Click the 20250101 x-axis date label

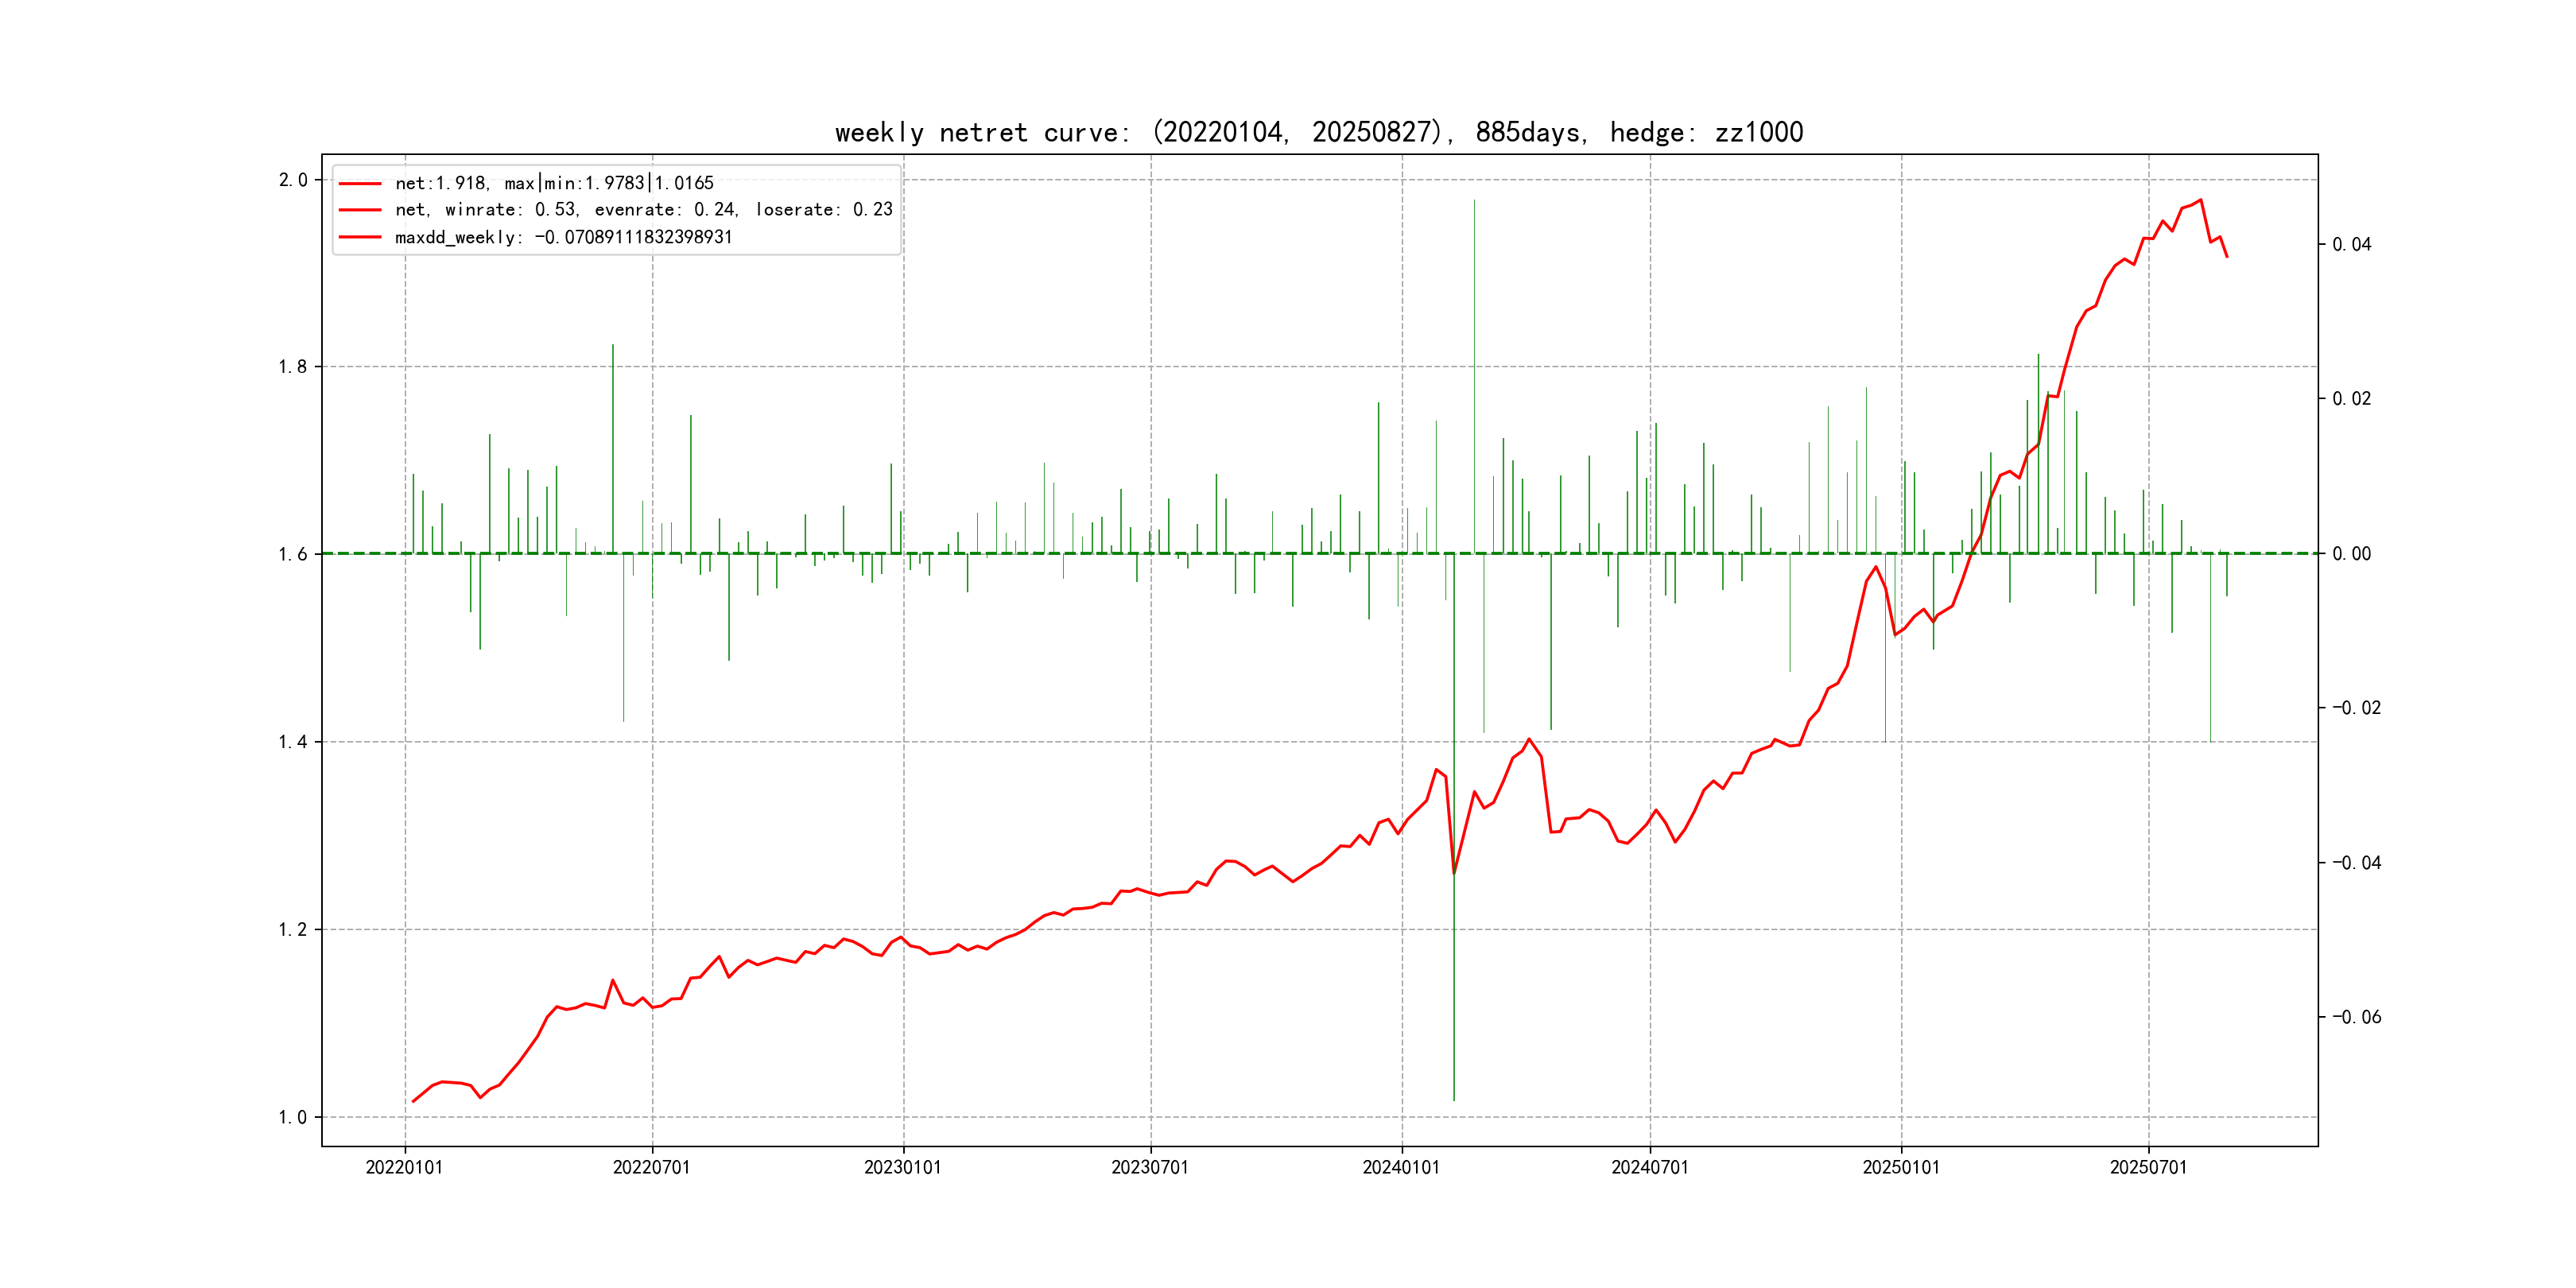coord(1900,1167)
